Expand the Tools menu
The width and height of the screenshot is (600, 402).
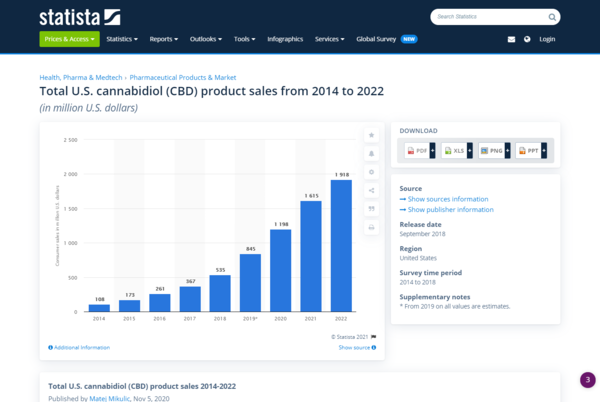tap(245, 39)
